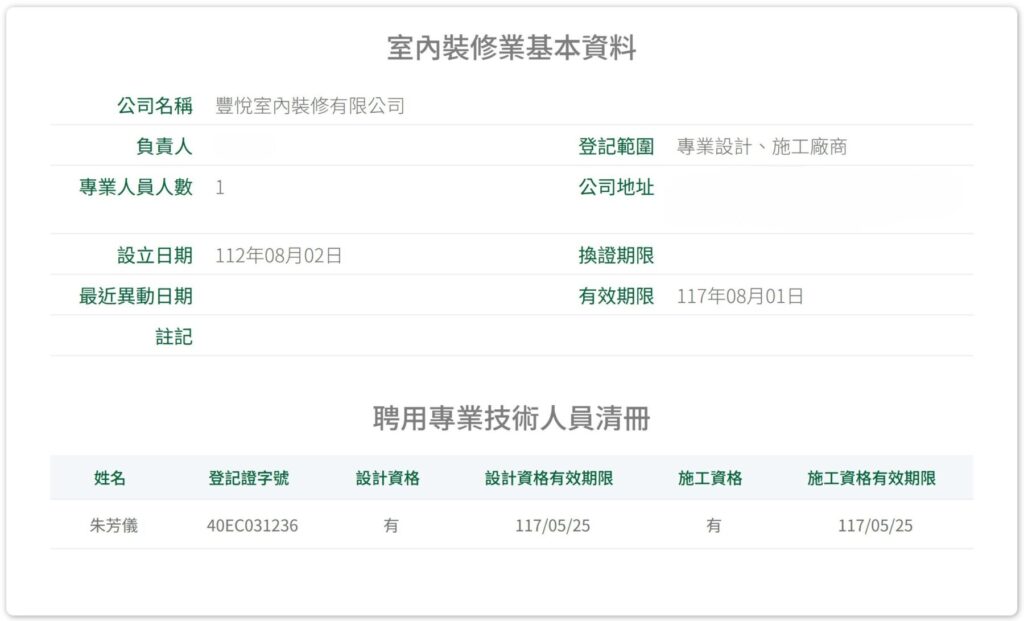Viewport: 1024px width, 621px height.
Task: Click the 換證期限 label
Action: 616,255
